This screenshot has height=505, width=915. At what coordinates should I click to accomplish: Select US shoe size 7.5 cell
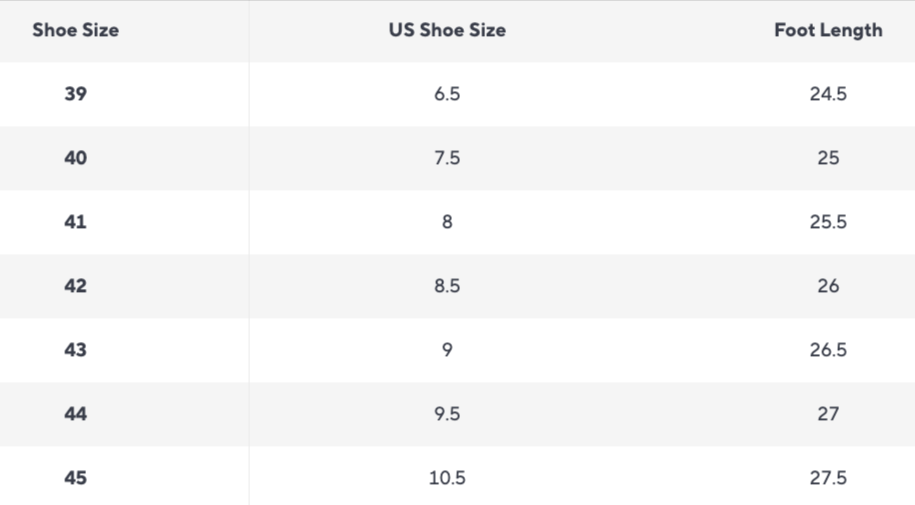click(x=447, y=158)
